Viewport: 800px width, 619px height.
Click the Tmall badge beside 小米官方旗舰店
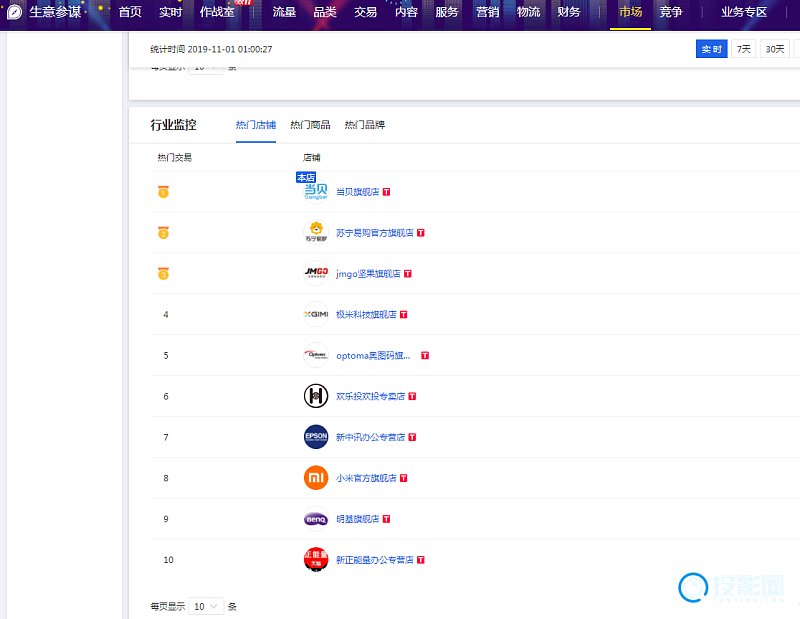(404, 478)
